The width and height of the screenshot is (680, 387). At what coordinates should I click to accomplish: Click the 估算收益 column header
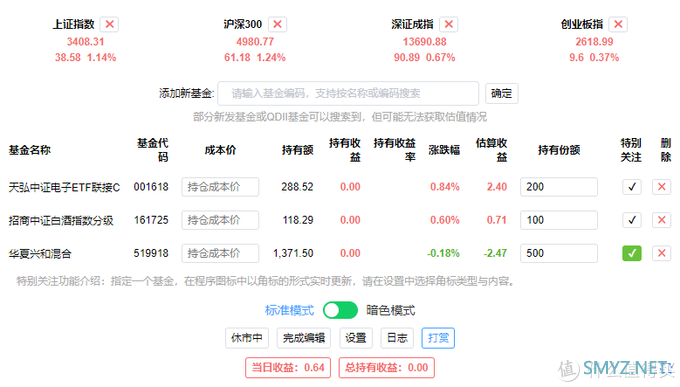click(491, 150)
